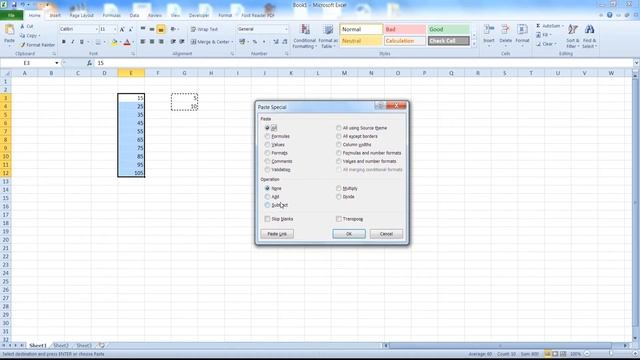Viewport: 640px width, 360px height.
Task: Click Increase Font Size icon
Action: [x=122, y=29]
